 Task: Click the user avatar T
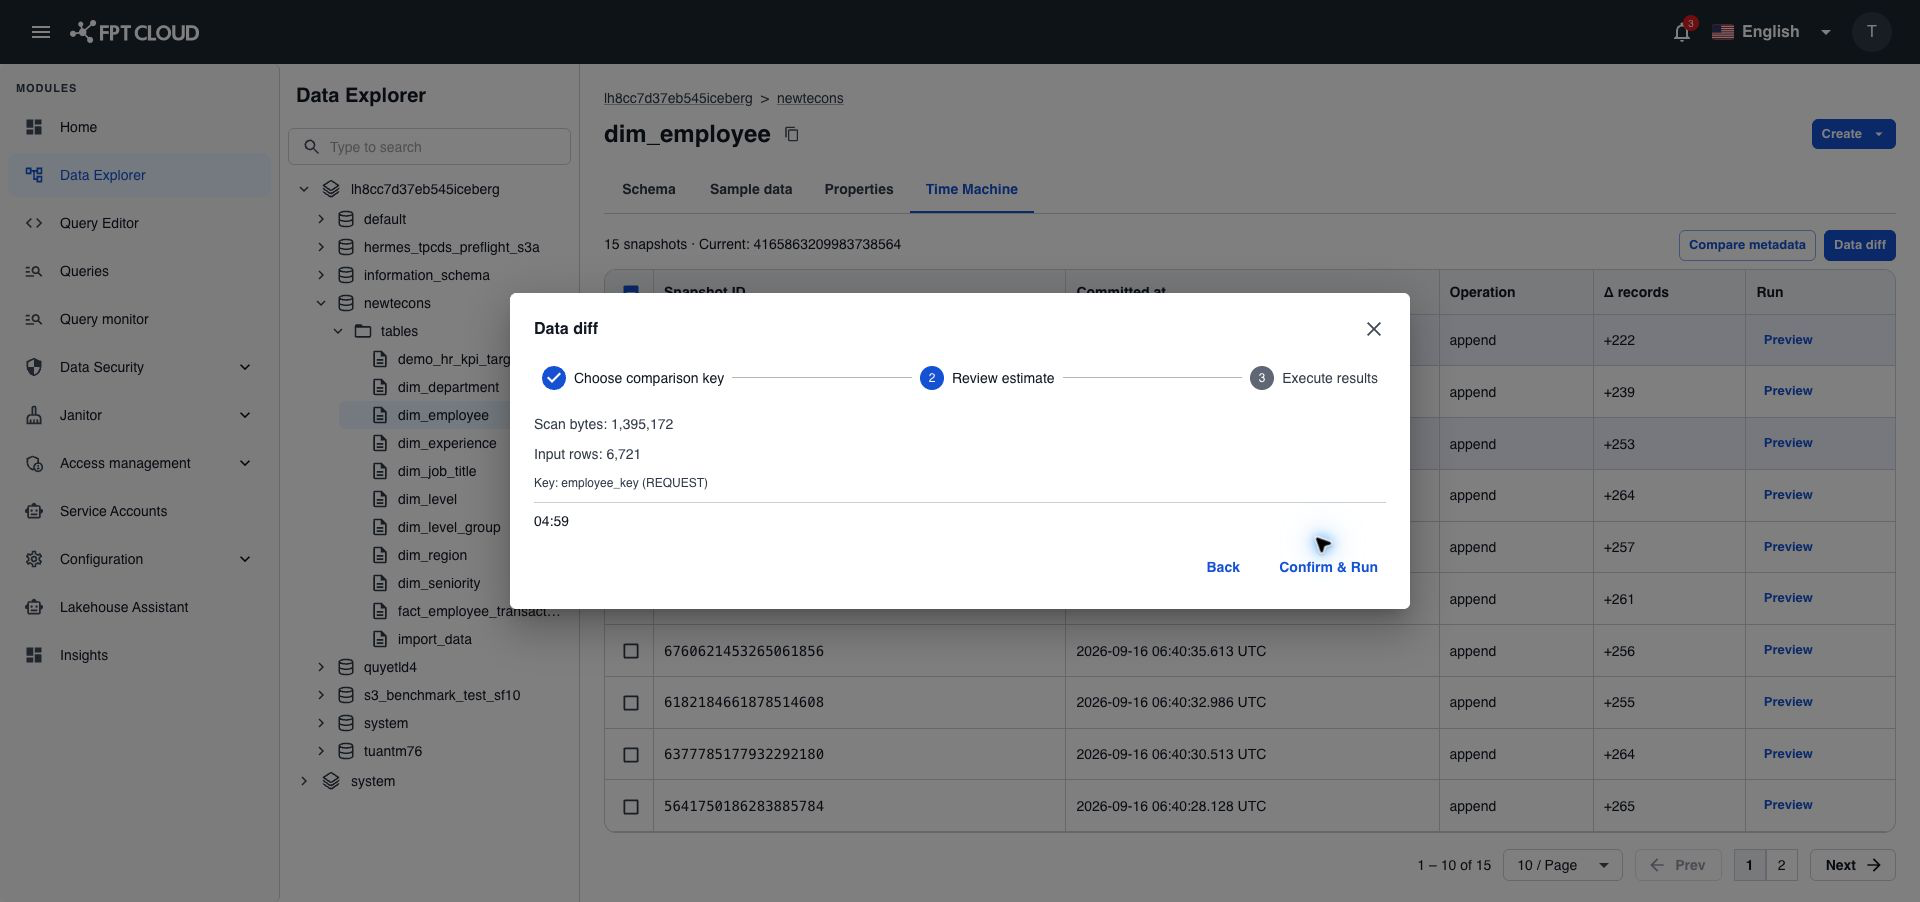click(x=1871, y=32)
